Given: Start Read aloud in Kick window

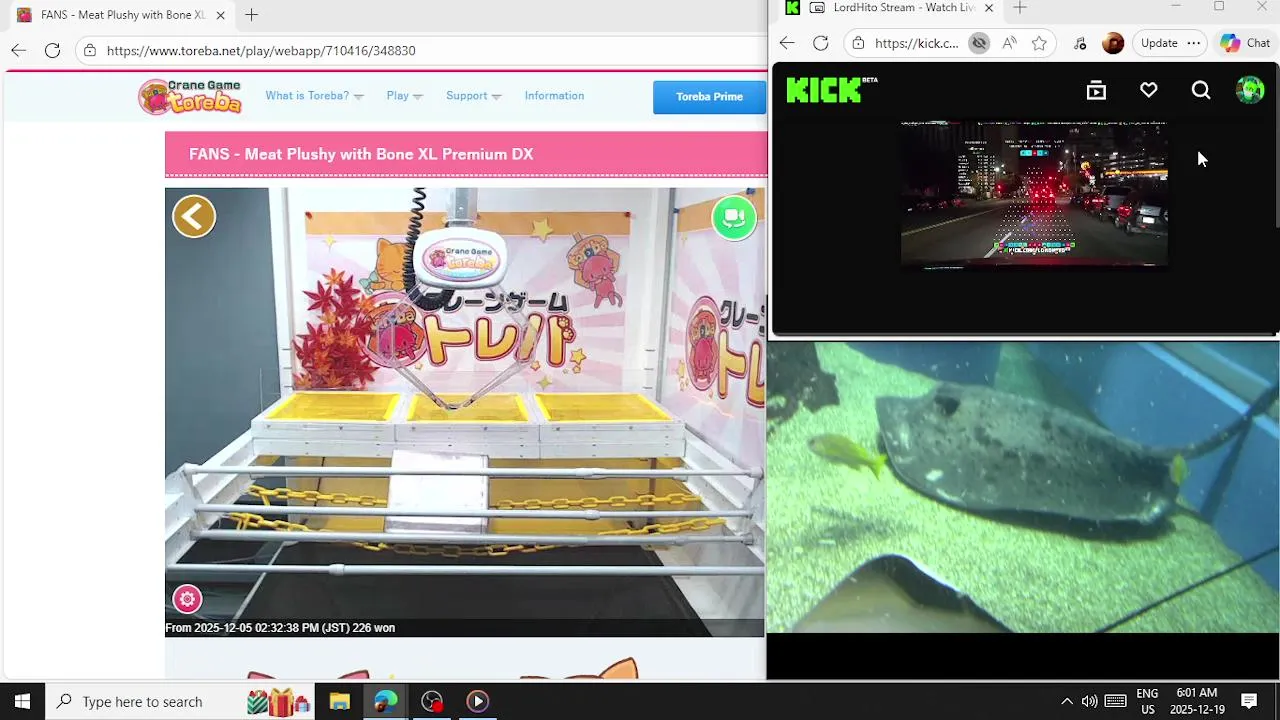Looking at the screenshot, I should (1009, 43).
